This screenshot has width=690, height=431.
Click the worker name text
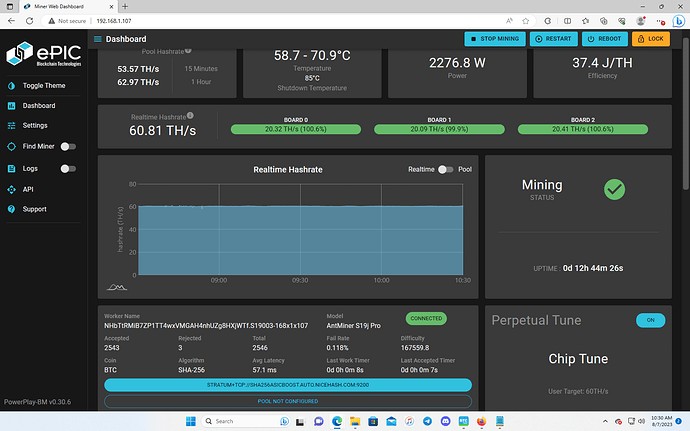(x=206, y=326)
